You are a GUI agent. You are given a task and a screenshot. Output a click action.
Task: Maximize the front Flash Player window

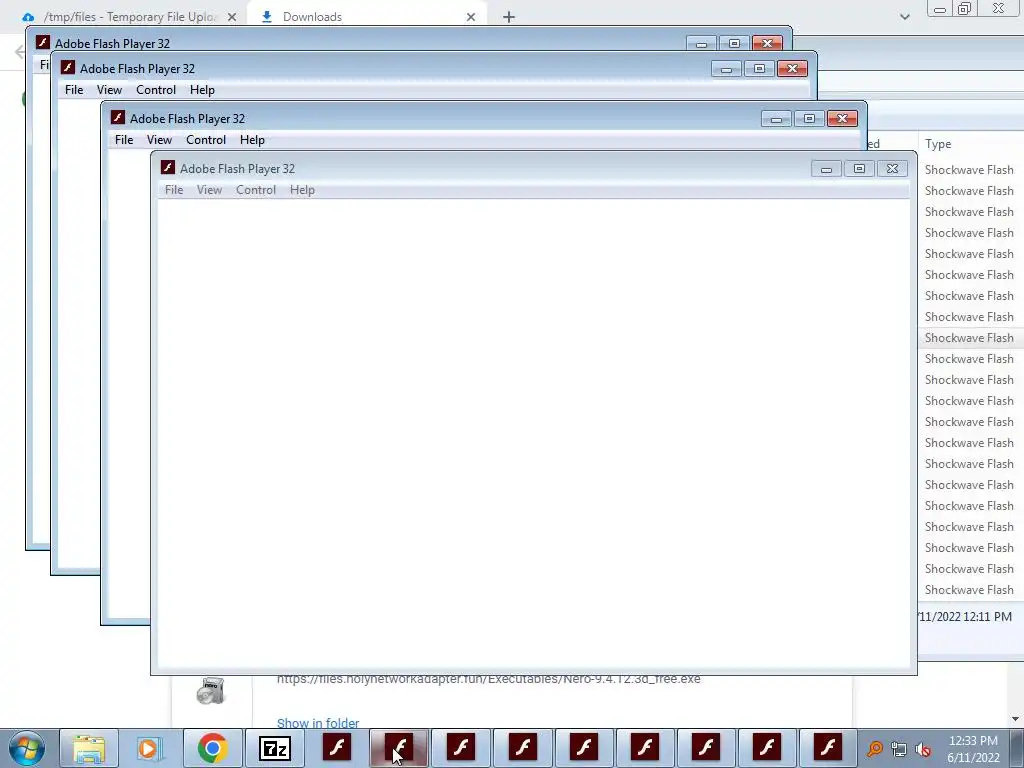859,168
